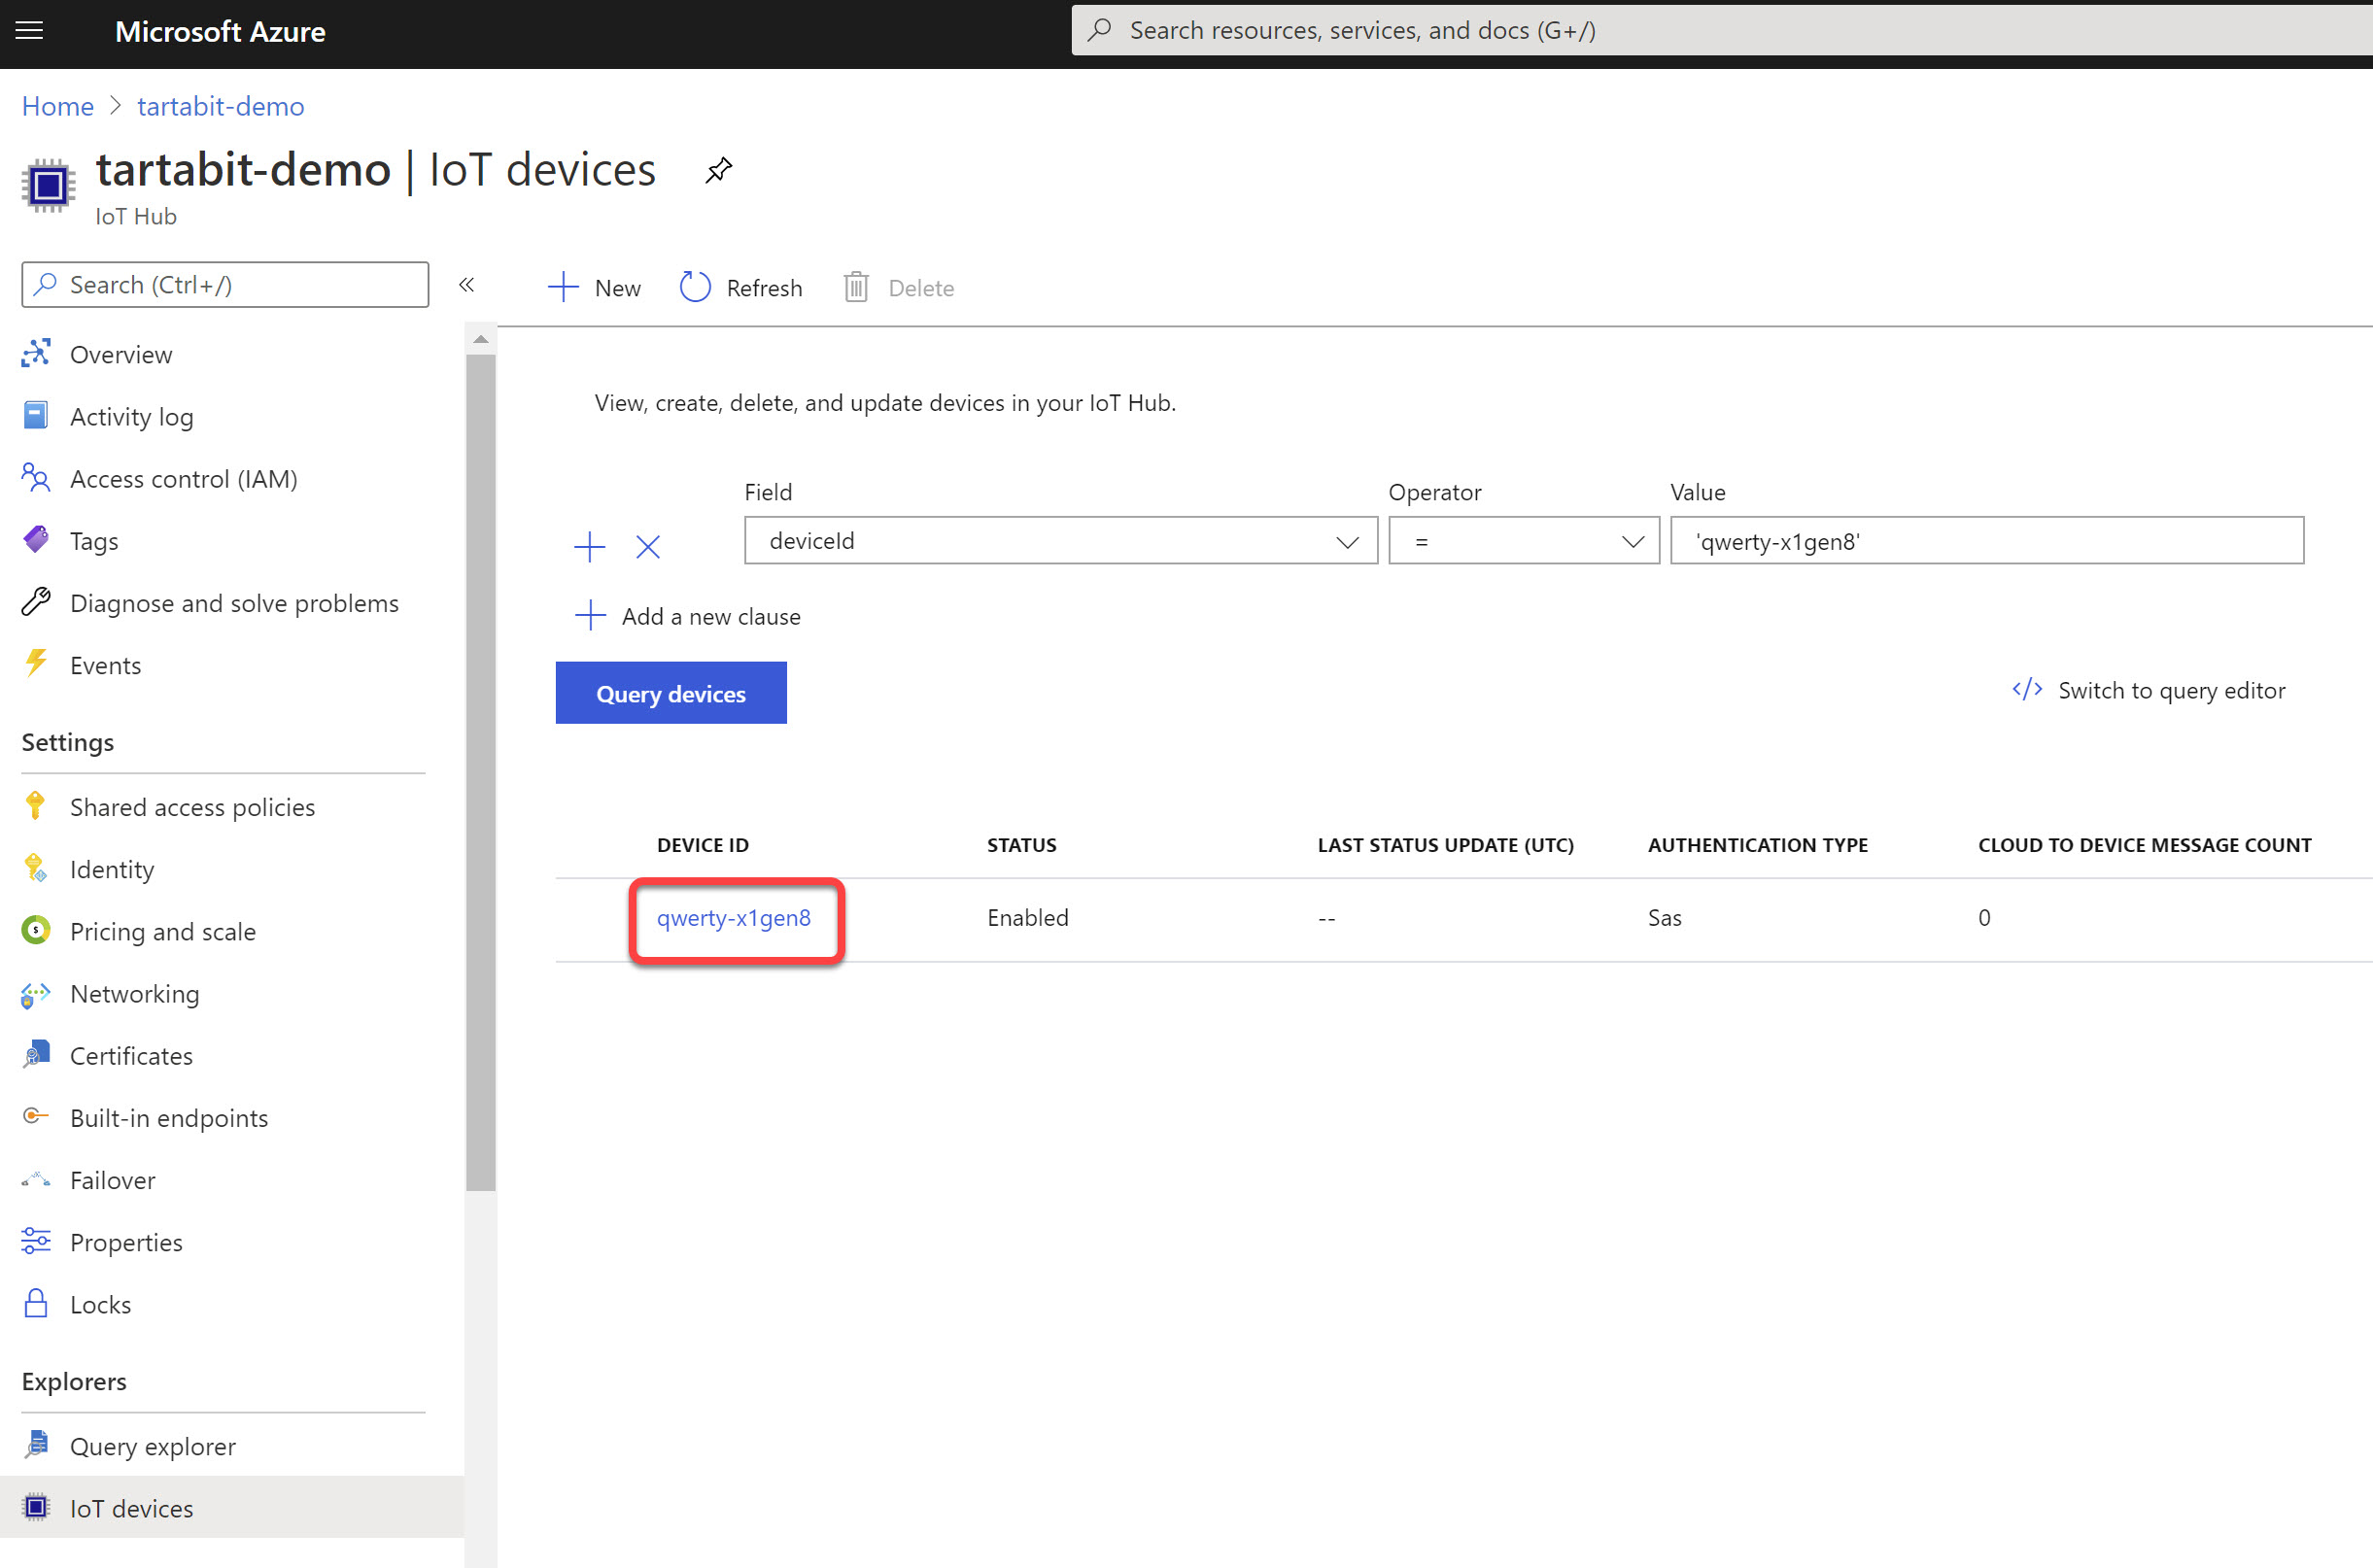Open the Operator dropdown showing equals

[x=1524, y=541]
